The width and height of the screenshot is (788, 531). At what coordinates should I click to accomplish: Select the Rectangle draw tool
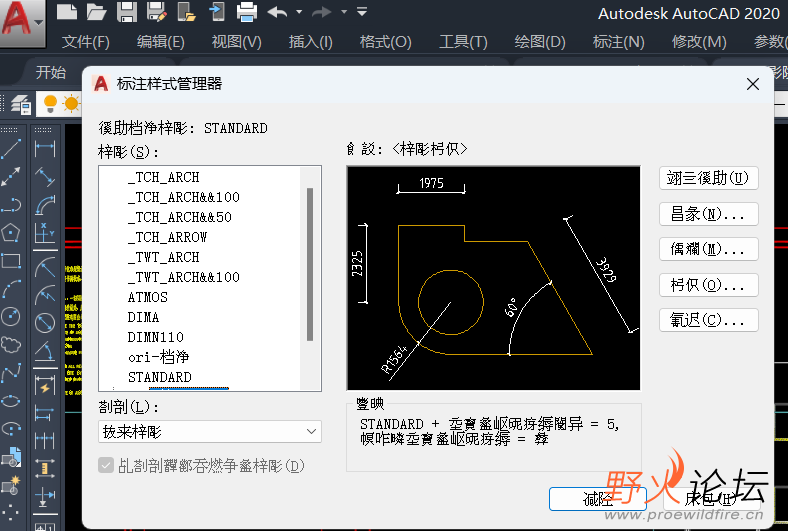tap(11, 261)
